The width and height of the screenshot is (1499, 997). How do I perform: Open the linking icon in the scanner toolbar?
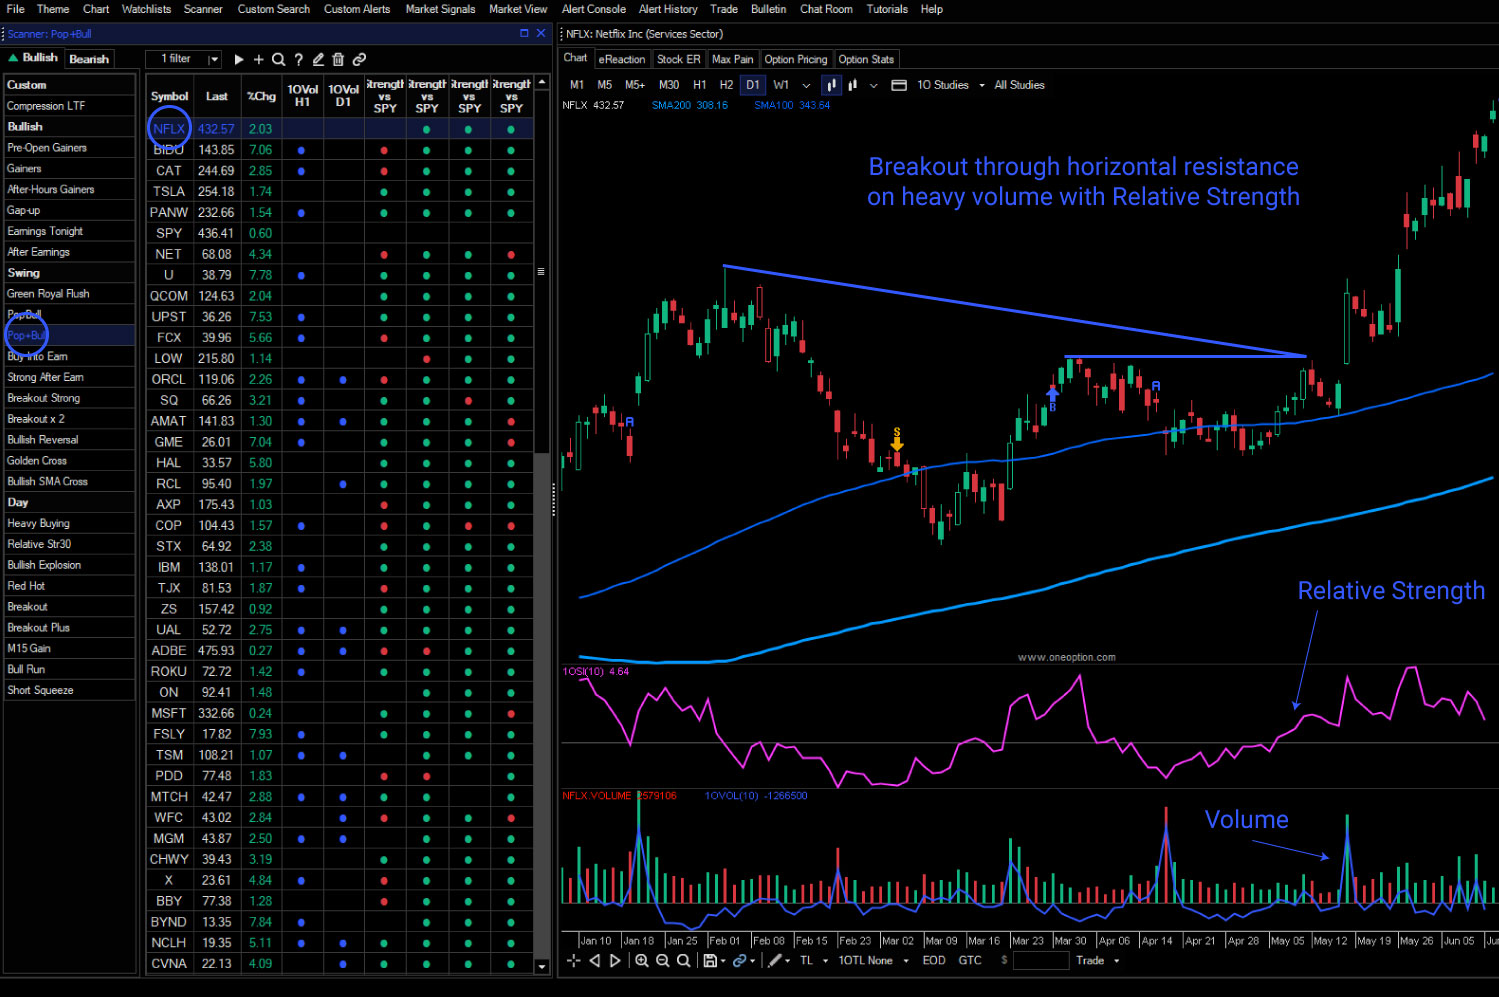[359, 59]
